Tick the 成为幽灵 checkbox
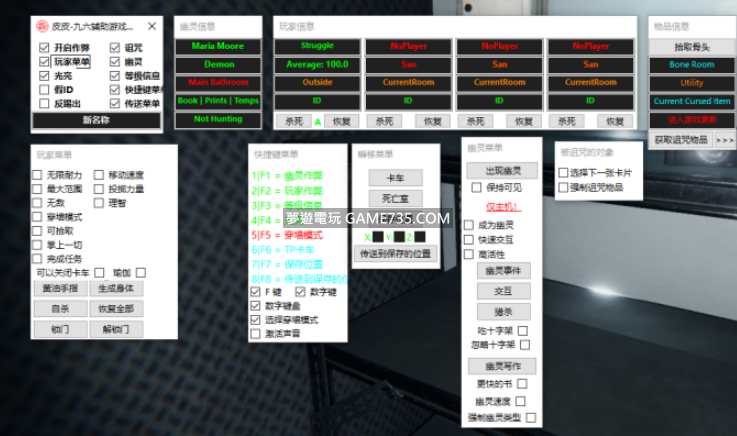 tap(469, 225)
